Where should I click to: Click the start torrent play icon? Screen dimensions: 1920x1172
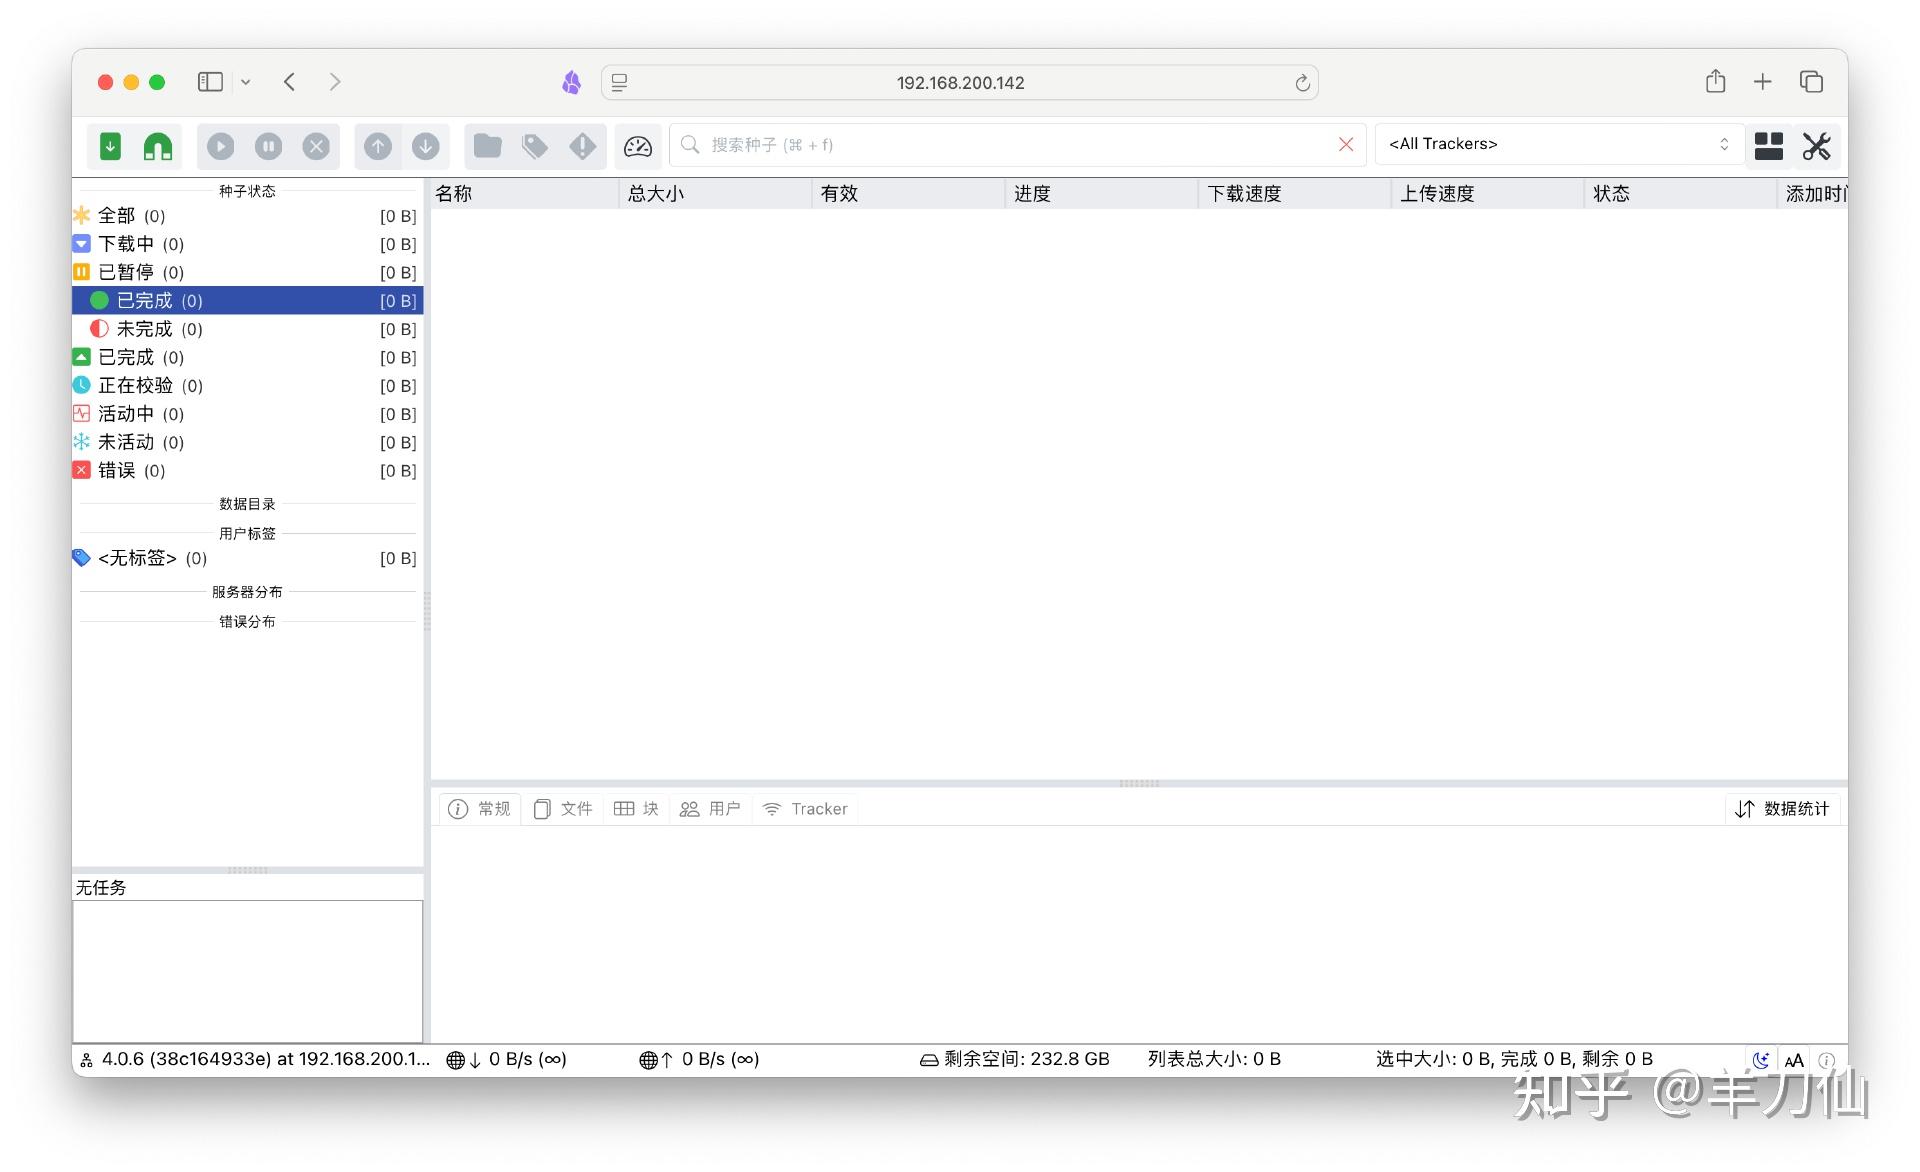(220, 145)
